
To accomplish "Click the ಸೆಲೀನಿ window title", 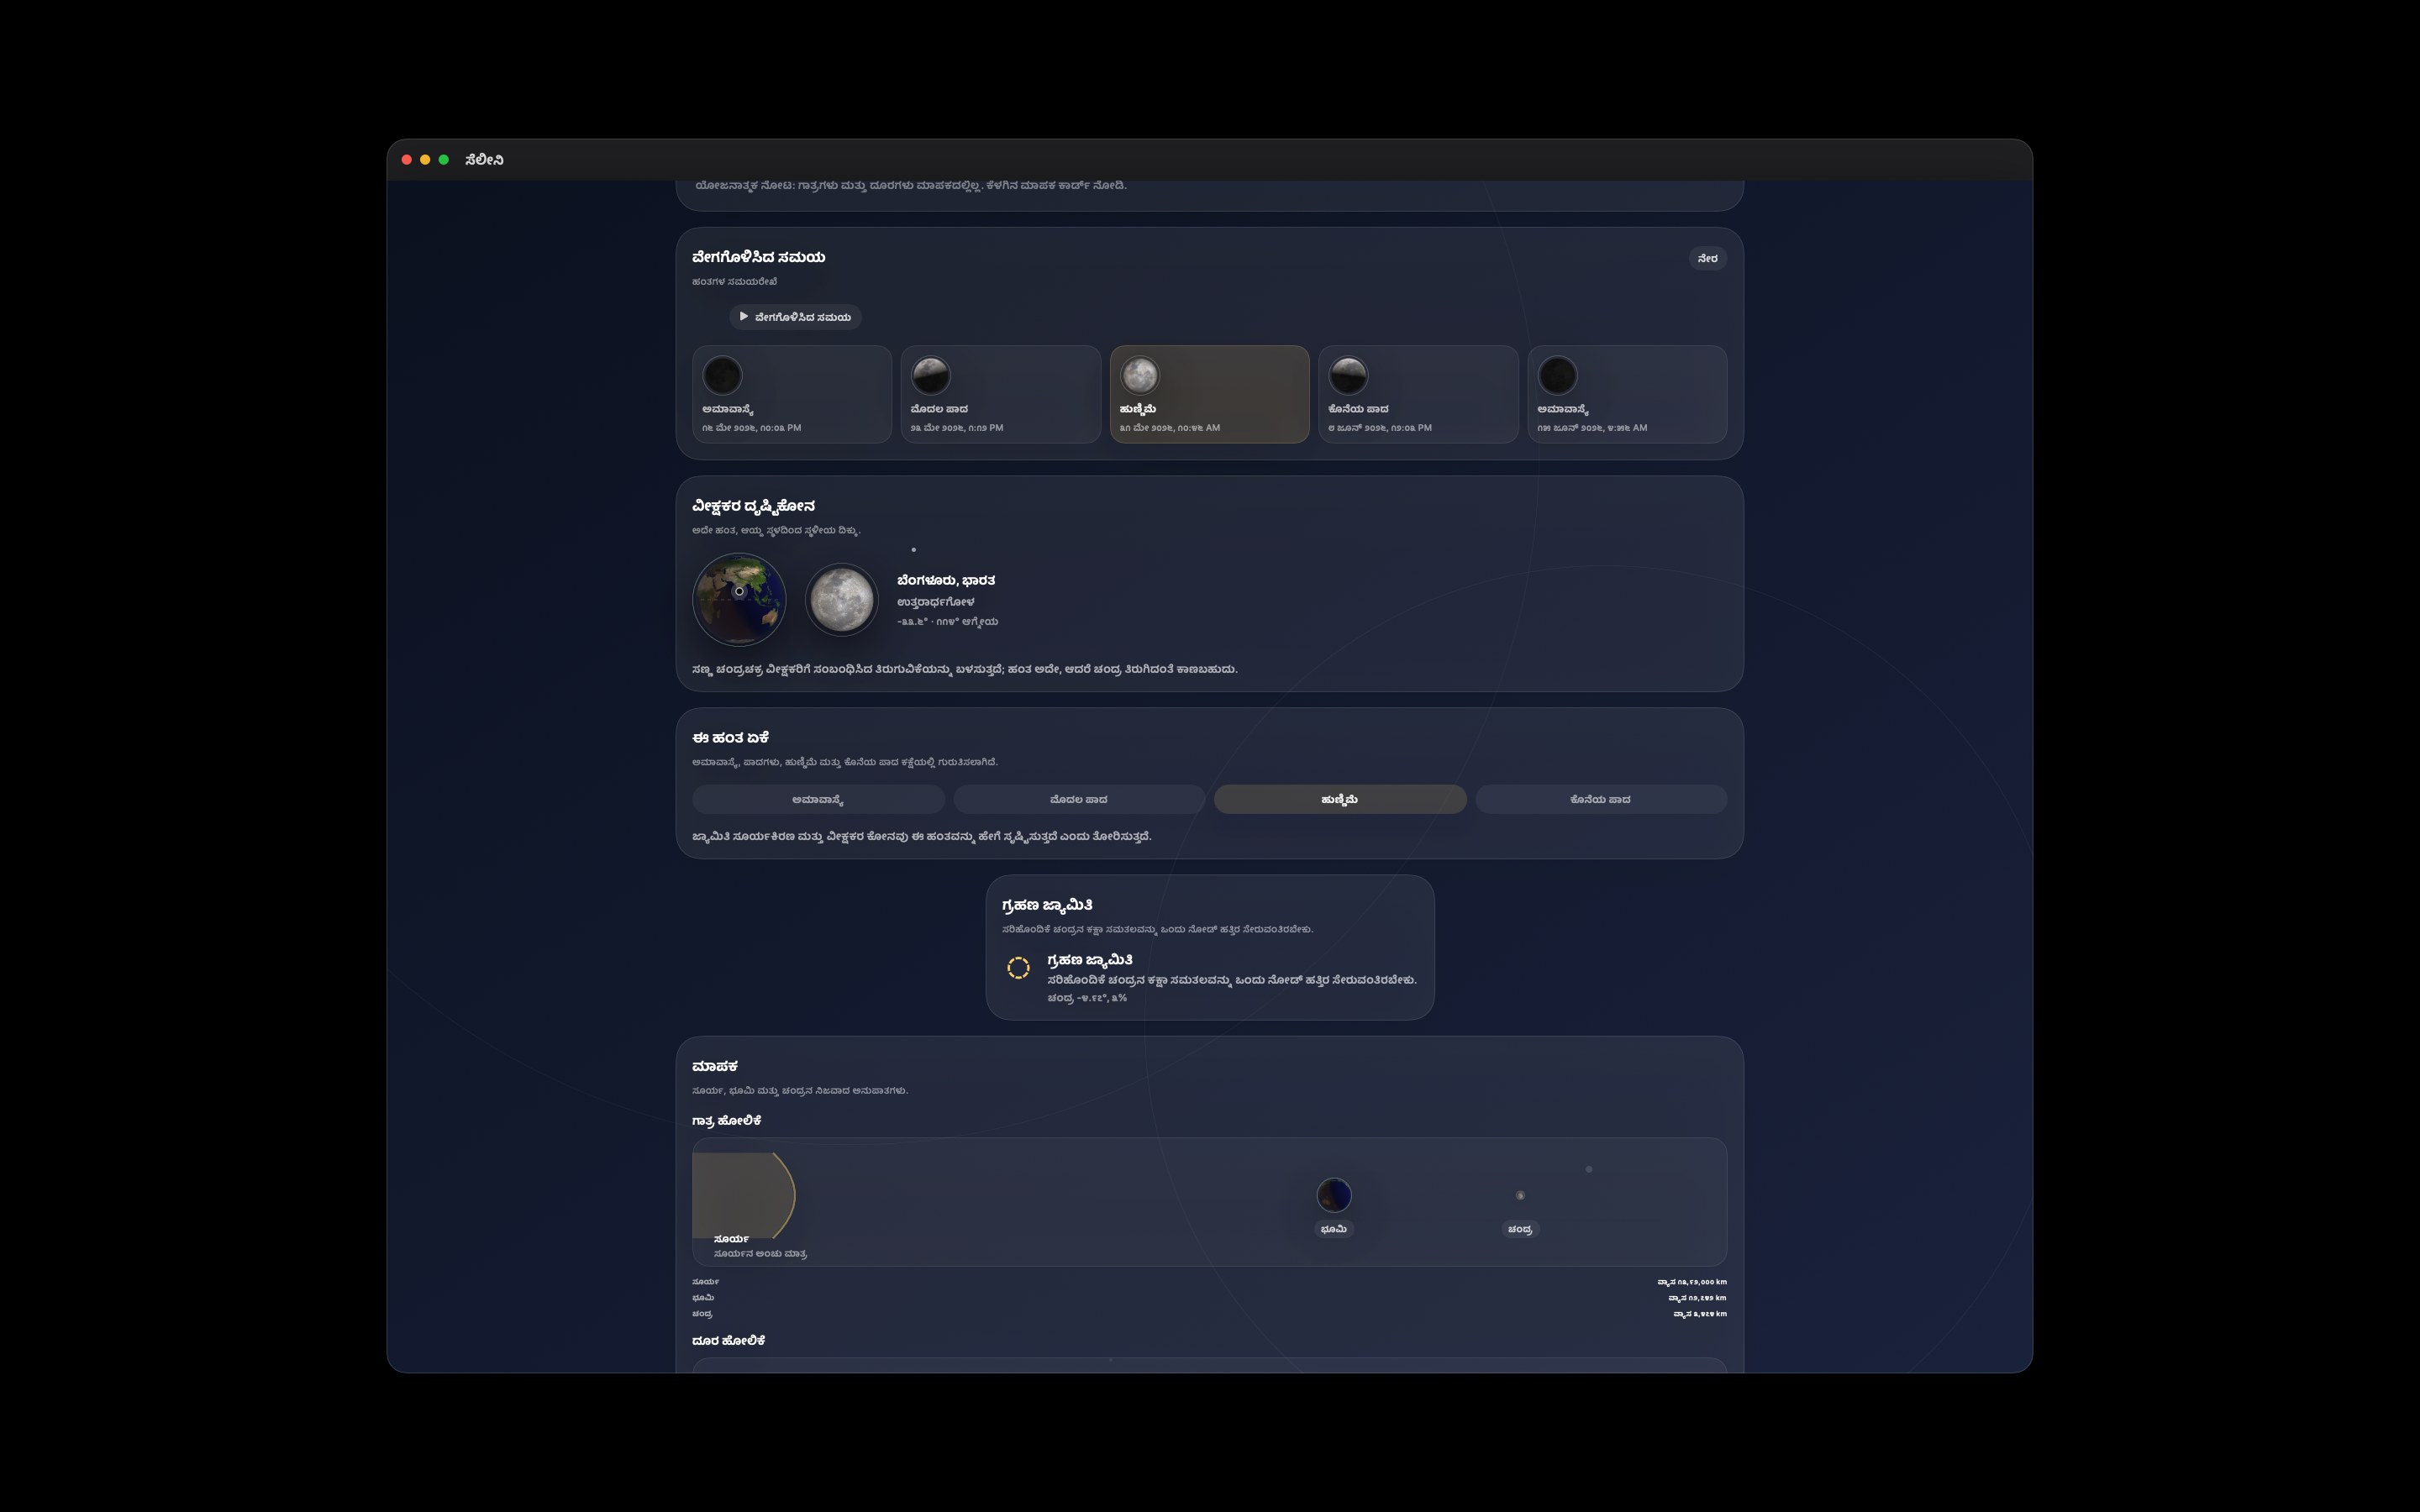I will point(484,160).
